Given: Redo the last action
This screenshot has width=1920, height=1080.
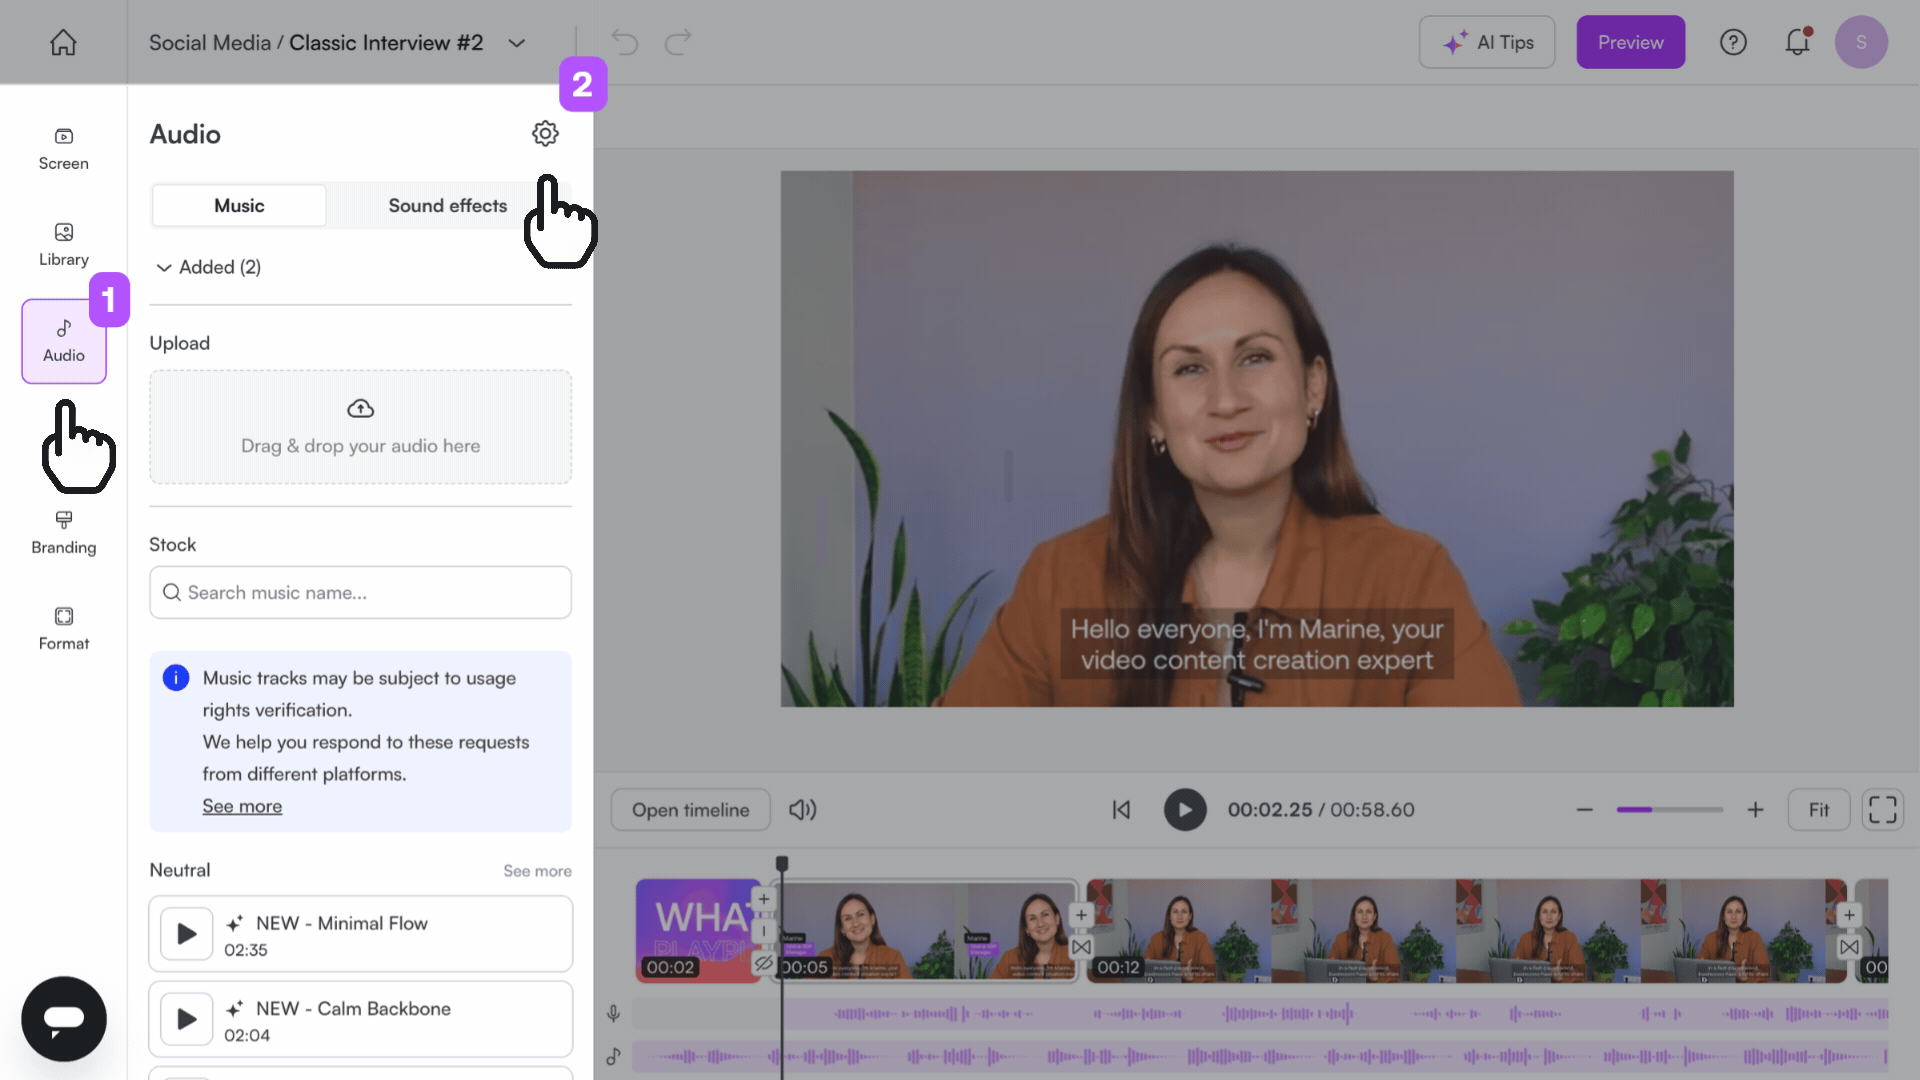Looking at the screenshot, I should tap(678, 42).
